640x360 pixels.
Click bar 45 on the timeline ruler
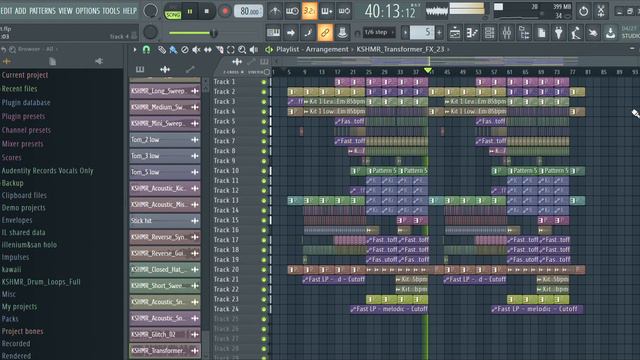447,72
